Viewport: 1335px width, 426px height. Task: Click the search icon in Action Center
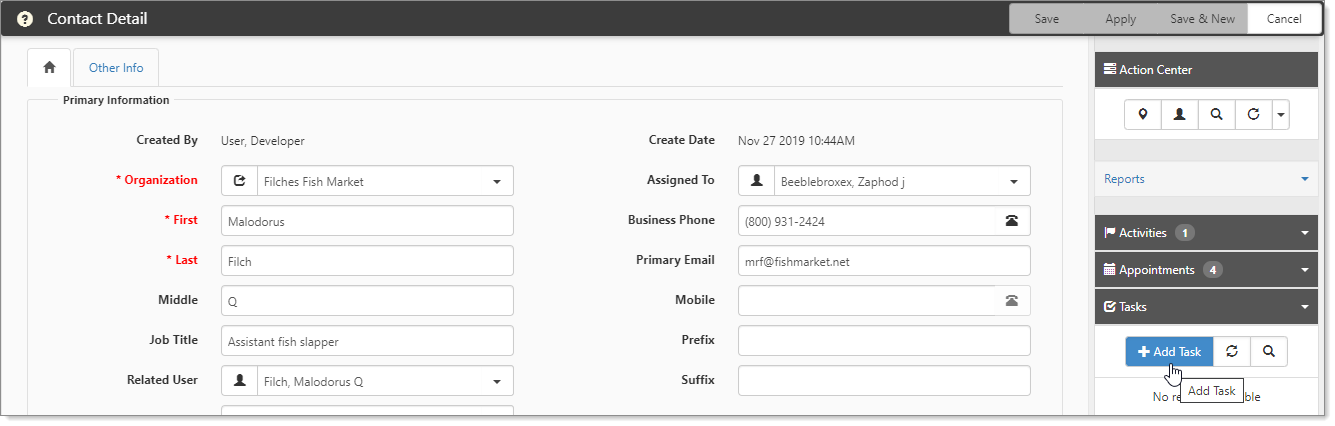1216,115
